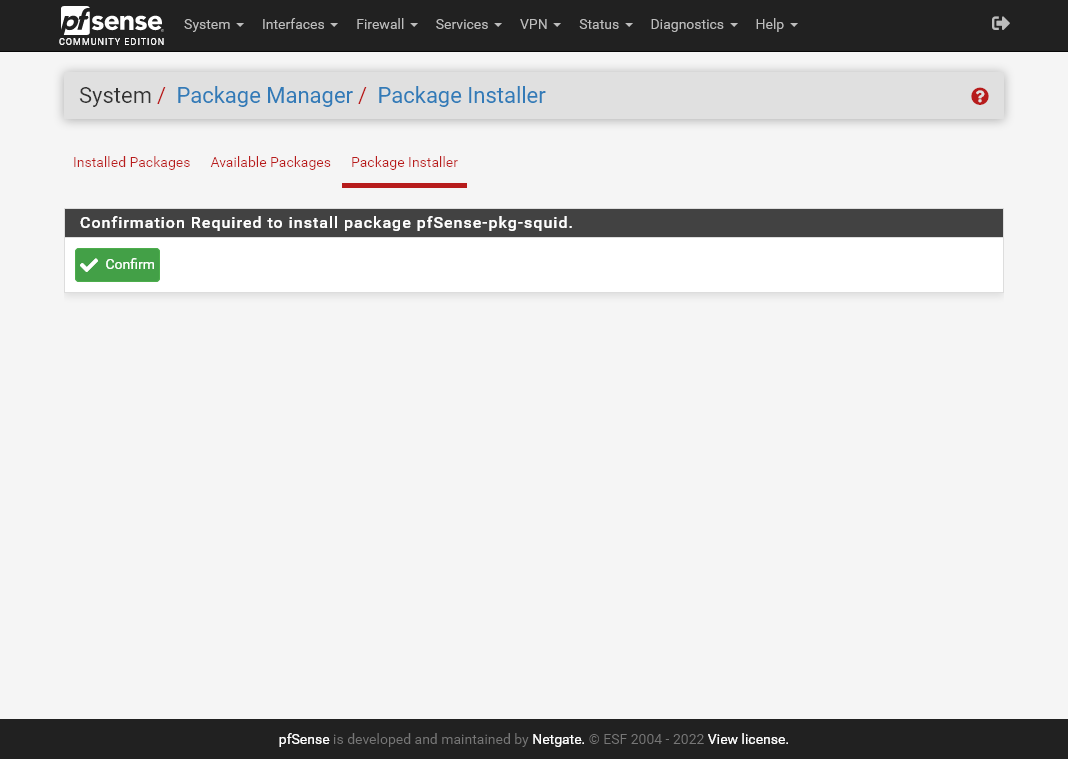Click the logout icon in the top bar
Screen dimensions: 1068x759
1000,23
